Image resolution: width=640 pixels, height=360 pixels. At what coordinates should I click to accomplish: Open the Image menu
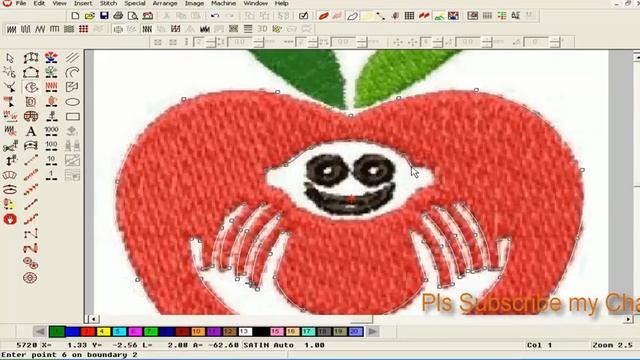pos(194,3)
